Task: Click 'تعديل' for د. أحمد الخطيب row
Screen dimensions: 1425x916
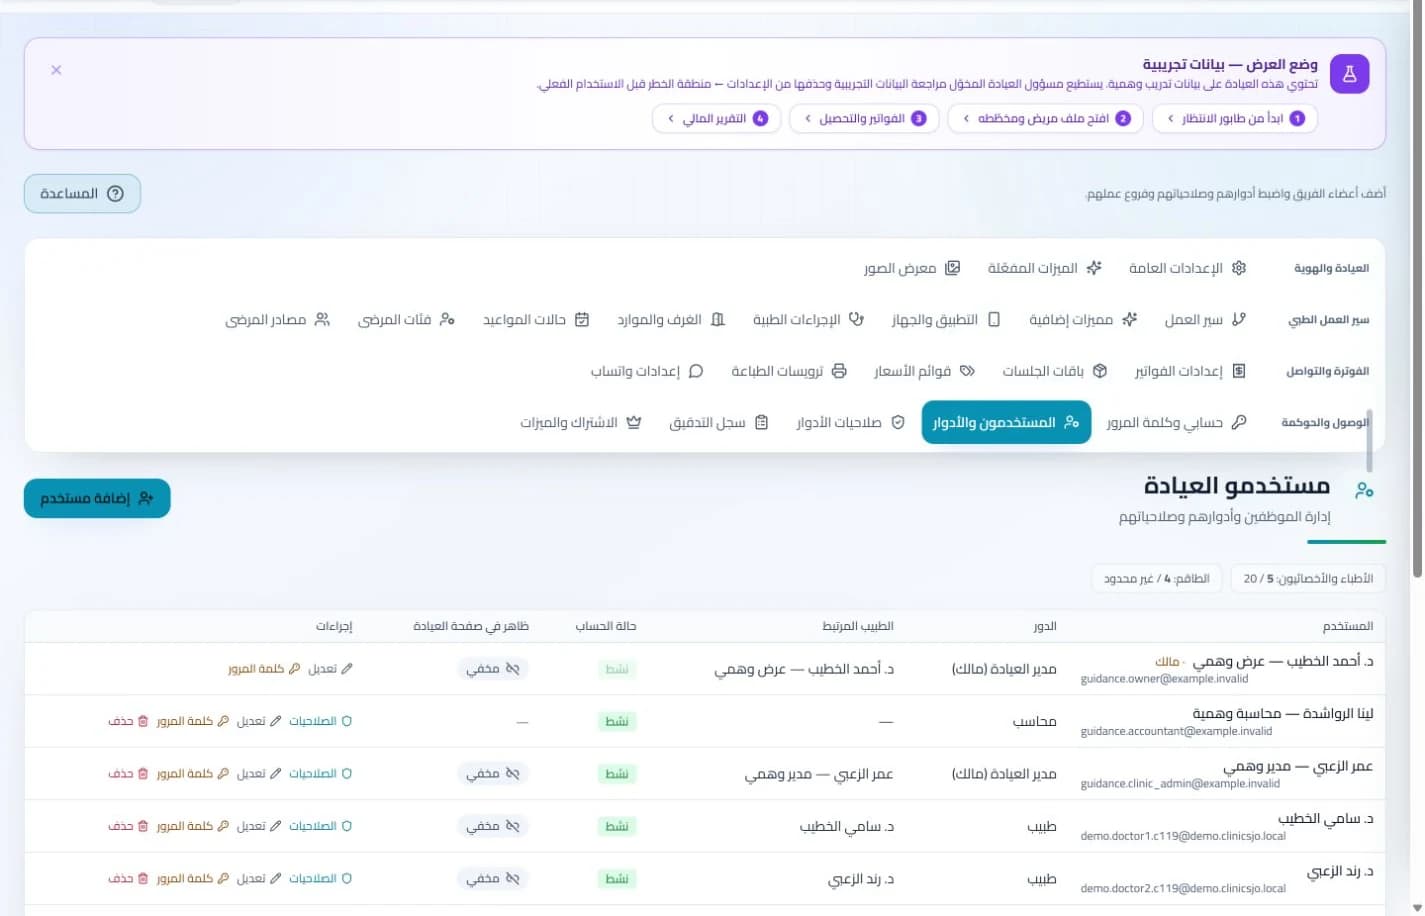Action: [x=330, y=669]
